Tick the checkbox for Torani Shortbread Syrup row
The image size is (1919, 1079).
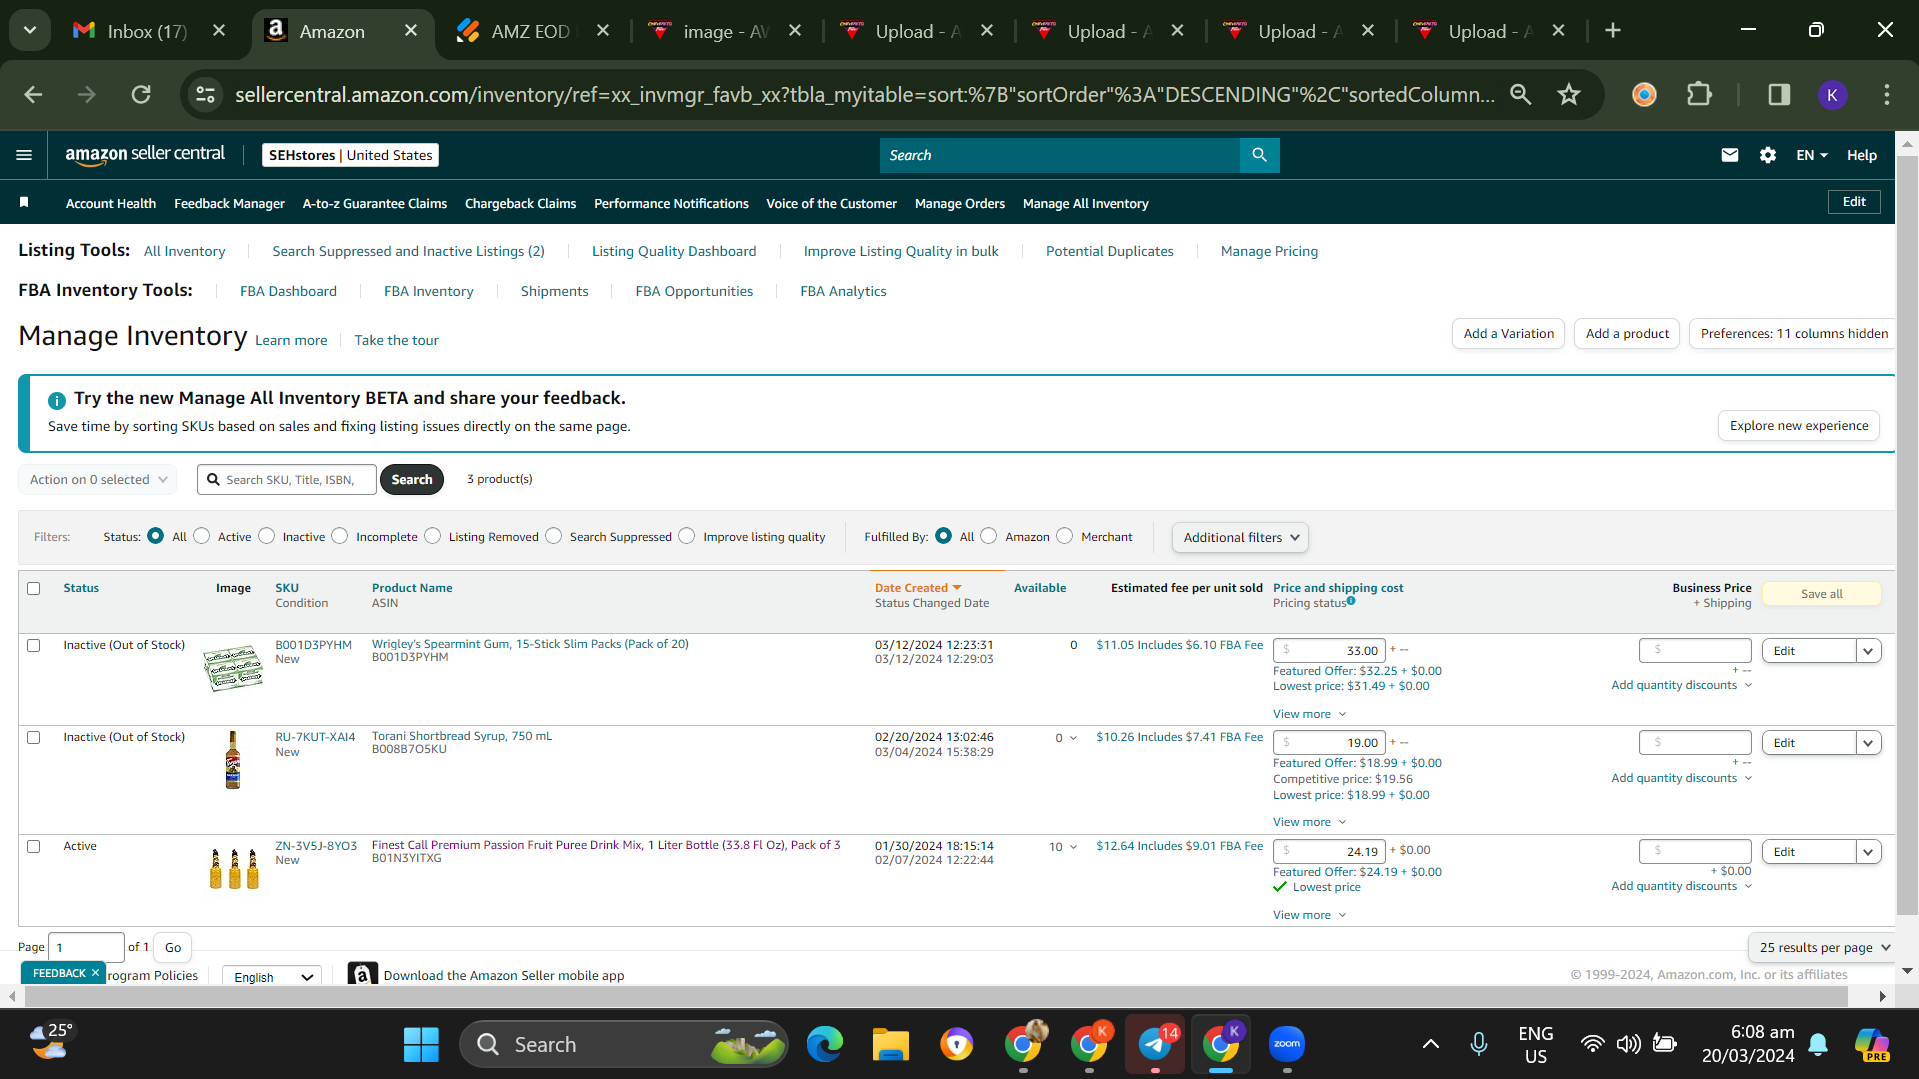(34, 738)
